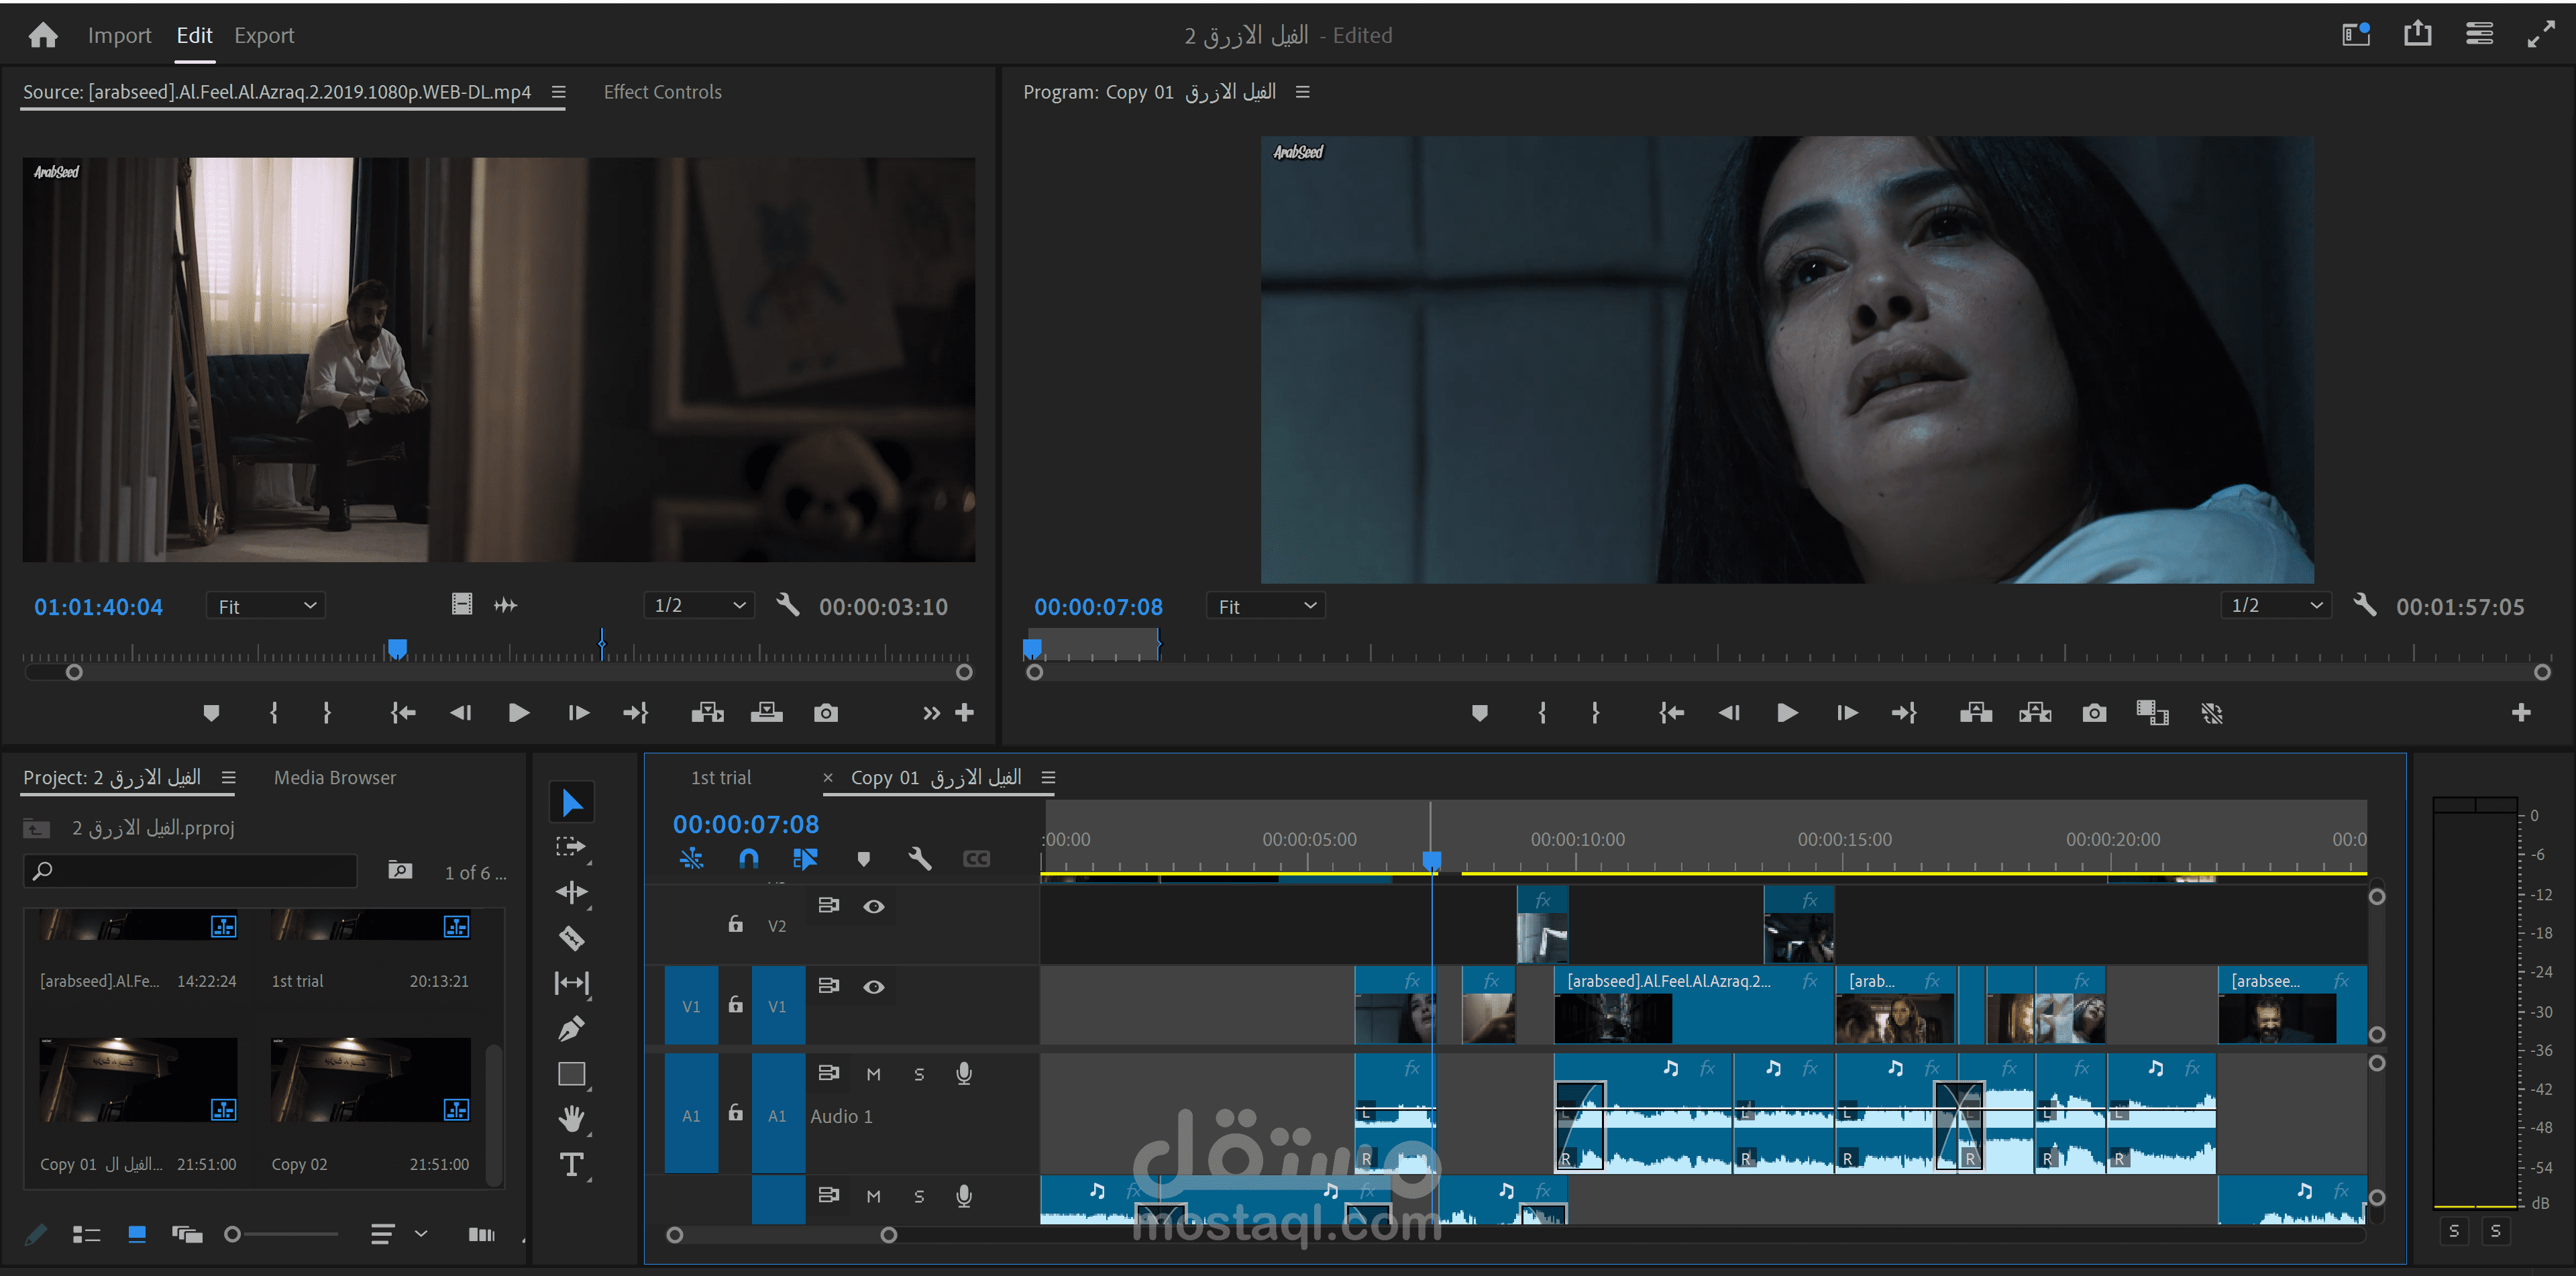Toggle V1 track lock
This screenshot has width=2576, height=1276.
click(735, 1005)
